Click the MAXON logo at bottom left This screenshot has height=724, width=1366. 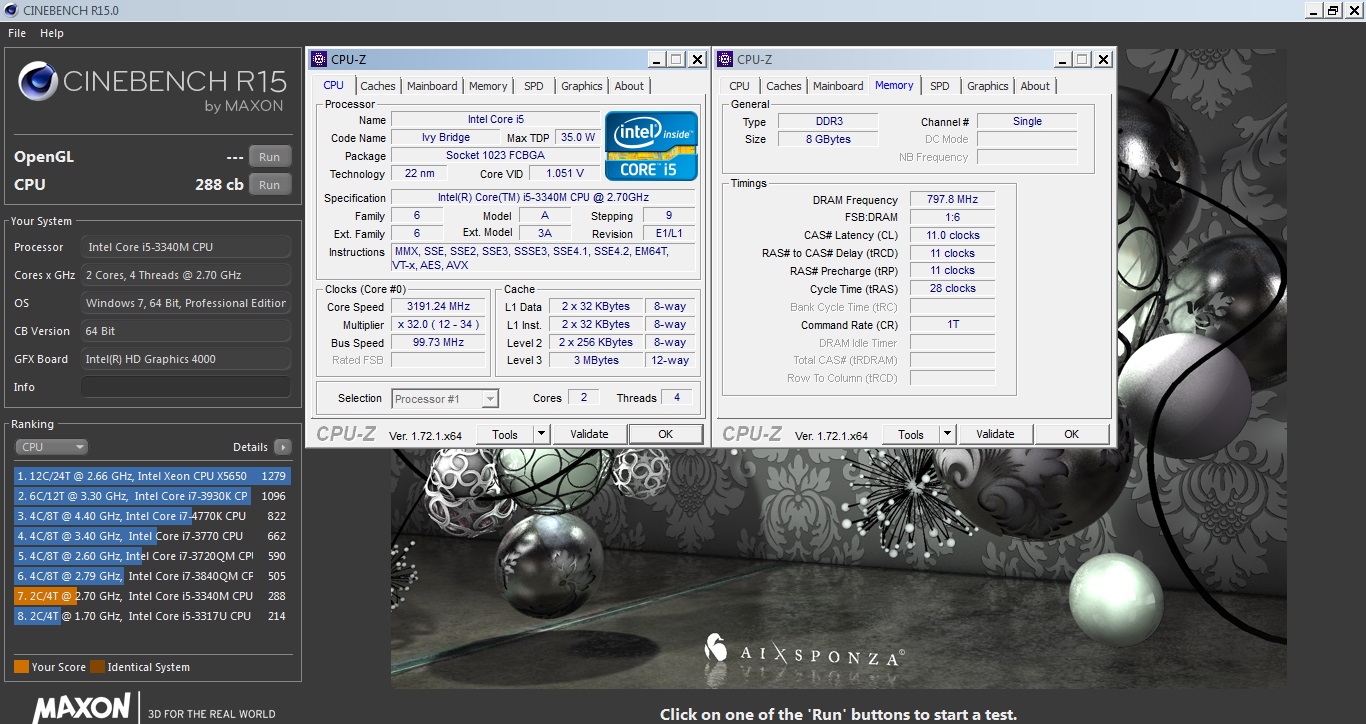[x=82, y=708]
